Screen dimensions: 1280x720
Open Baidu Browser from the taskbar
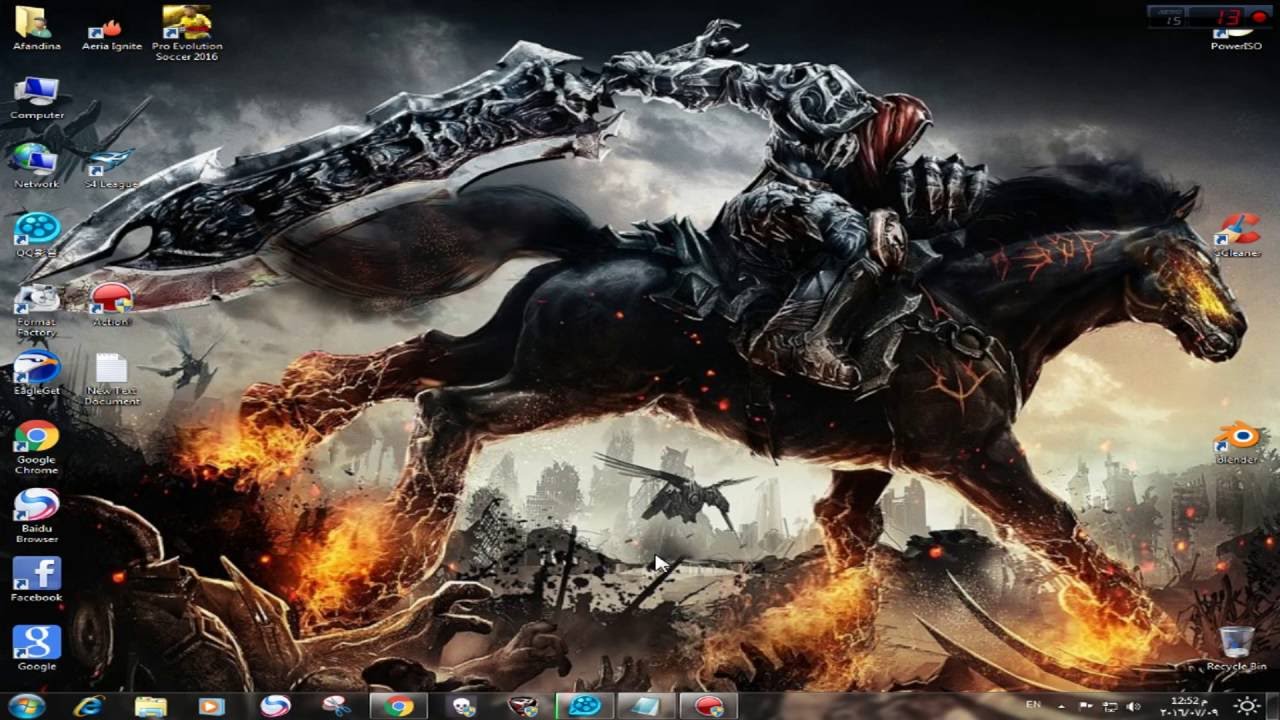tap(275, 706)
